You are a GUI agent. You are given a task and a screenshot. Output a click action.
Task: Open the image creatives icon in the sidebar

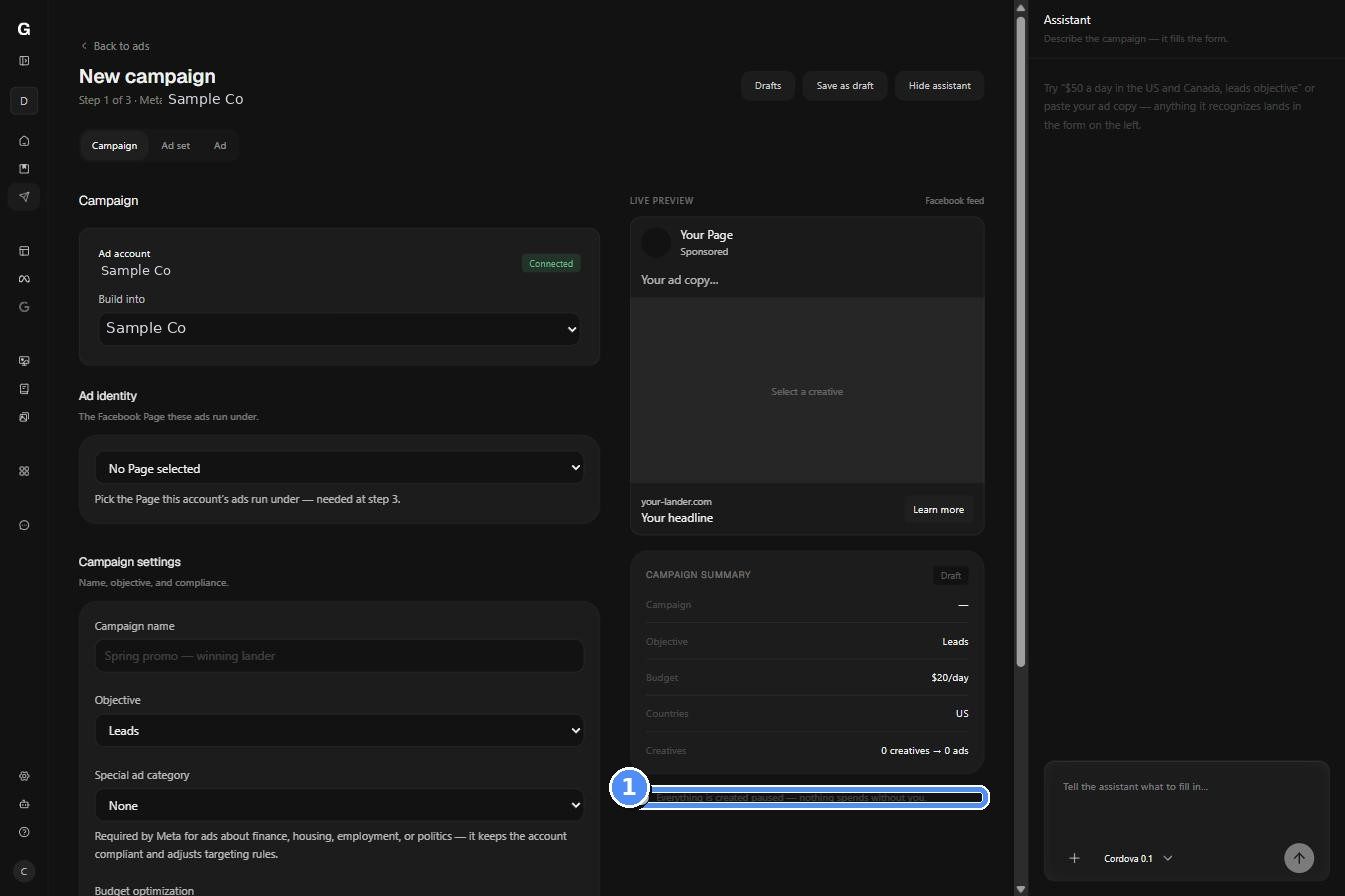[x=24, y=361]
